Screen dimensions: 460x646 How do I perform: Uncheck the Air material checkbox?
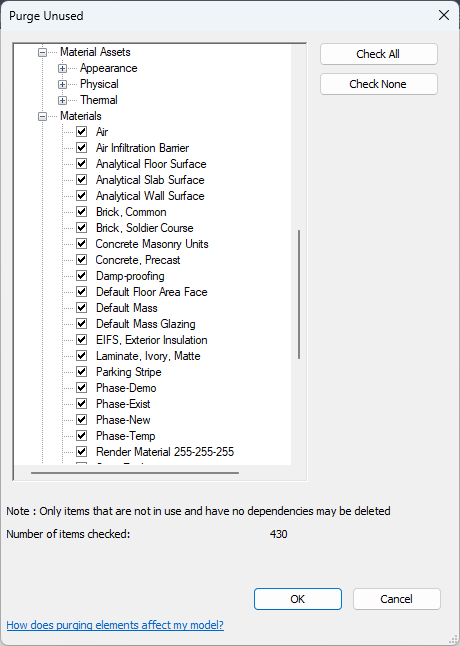click(82, 132)
